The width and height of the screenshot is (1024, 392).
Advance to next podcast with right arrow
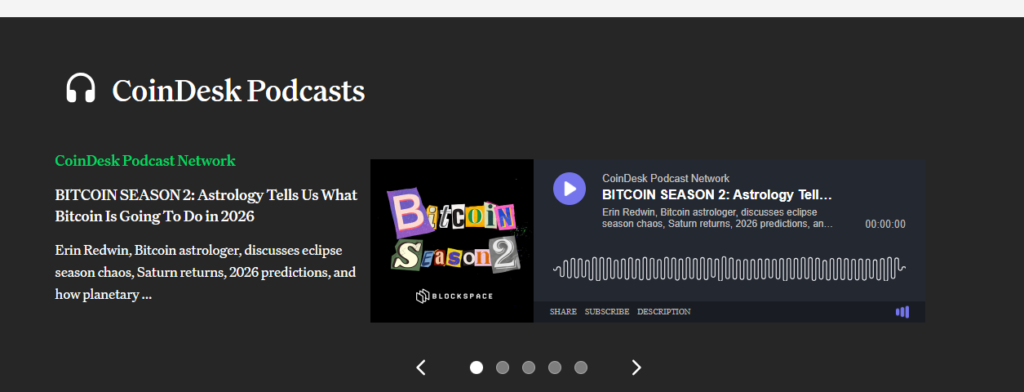click(x=636, y=368)
